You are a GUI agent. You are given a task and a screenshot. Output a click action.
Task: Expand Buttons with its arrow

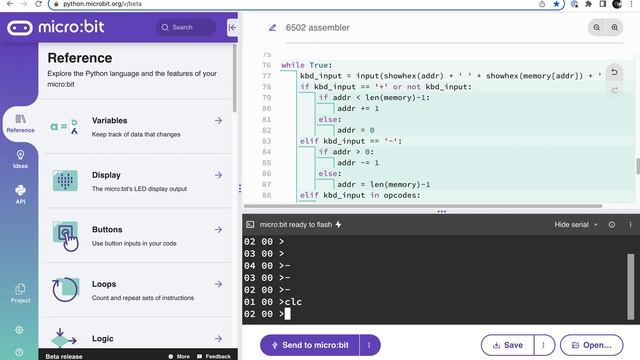click(218, 229)
